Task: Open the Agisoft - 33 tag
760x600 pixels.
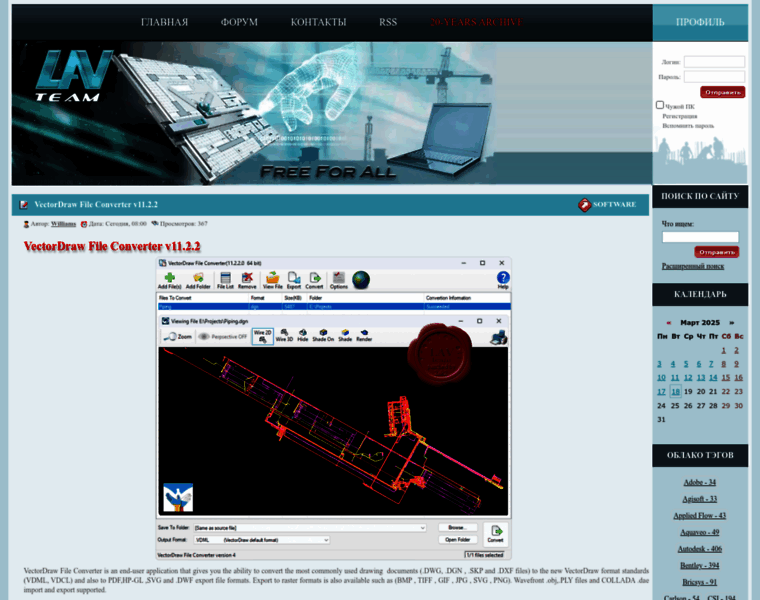Action: (x=699, y=499)
